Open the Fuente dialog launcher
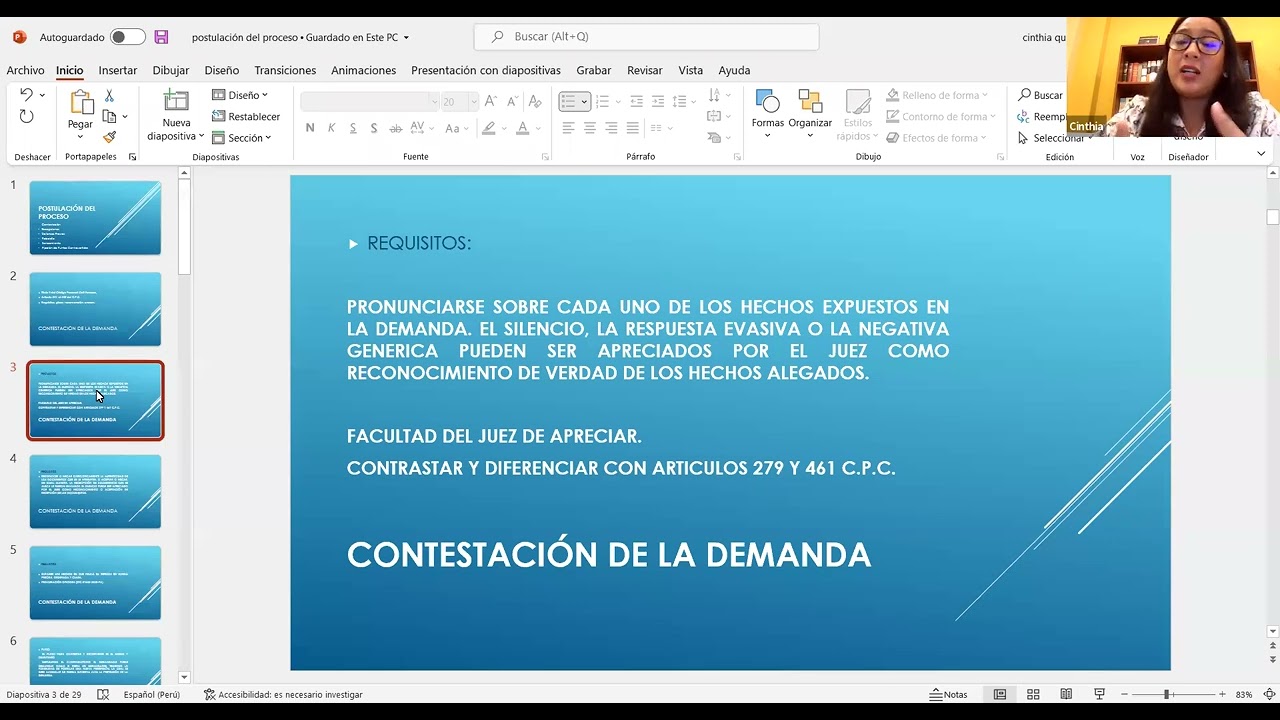Screen dimensions: 1280x720 pyautogui.click(x=545, y=157)
